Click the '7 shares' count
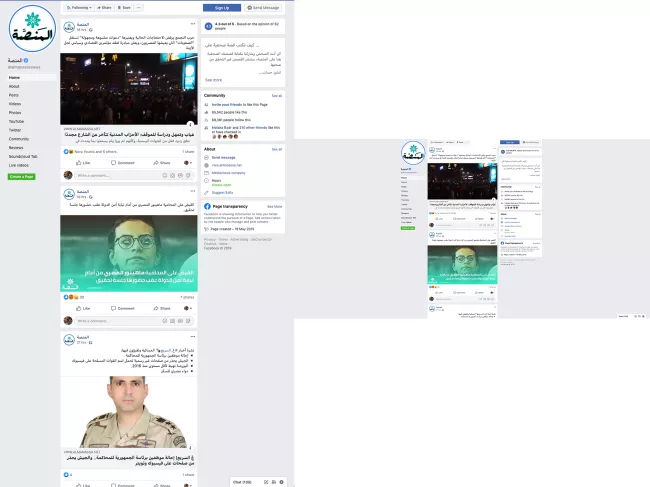 (187, 297)
